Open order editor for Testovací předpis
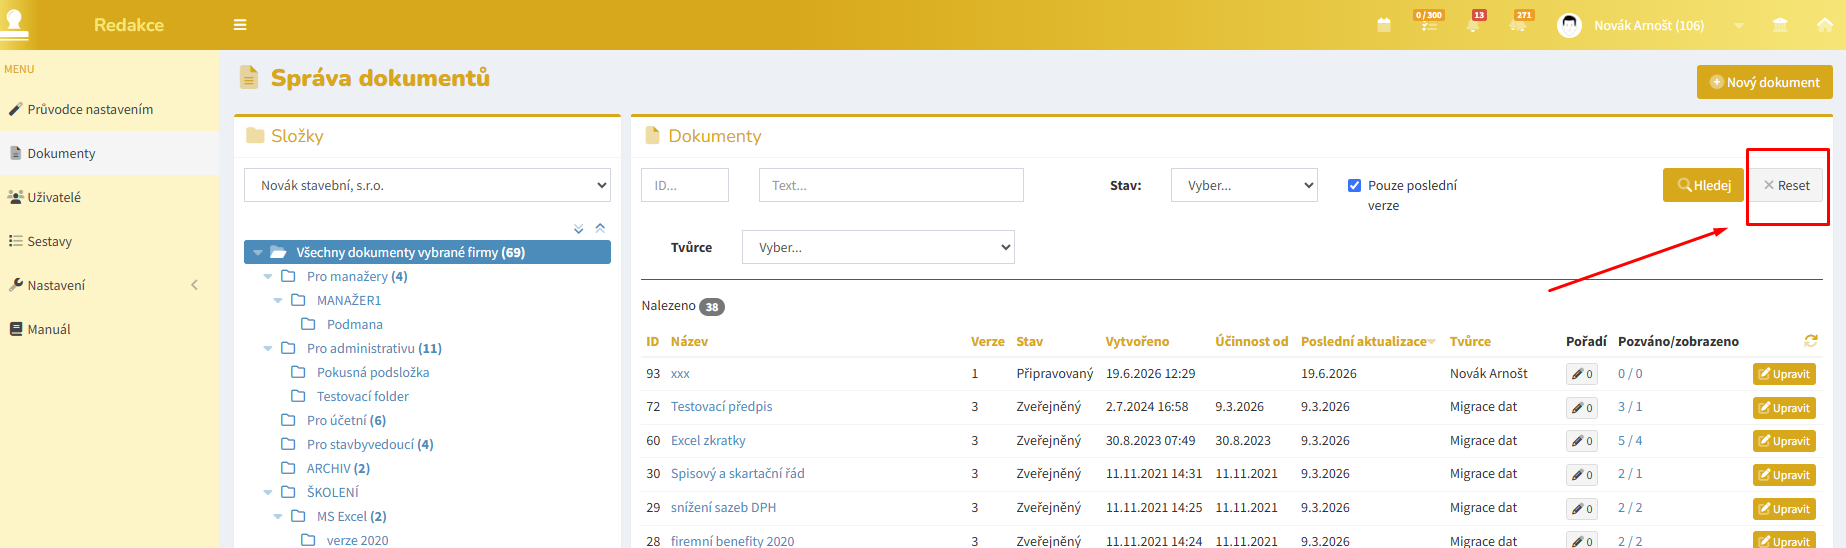 click(1582, 408)
